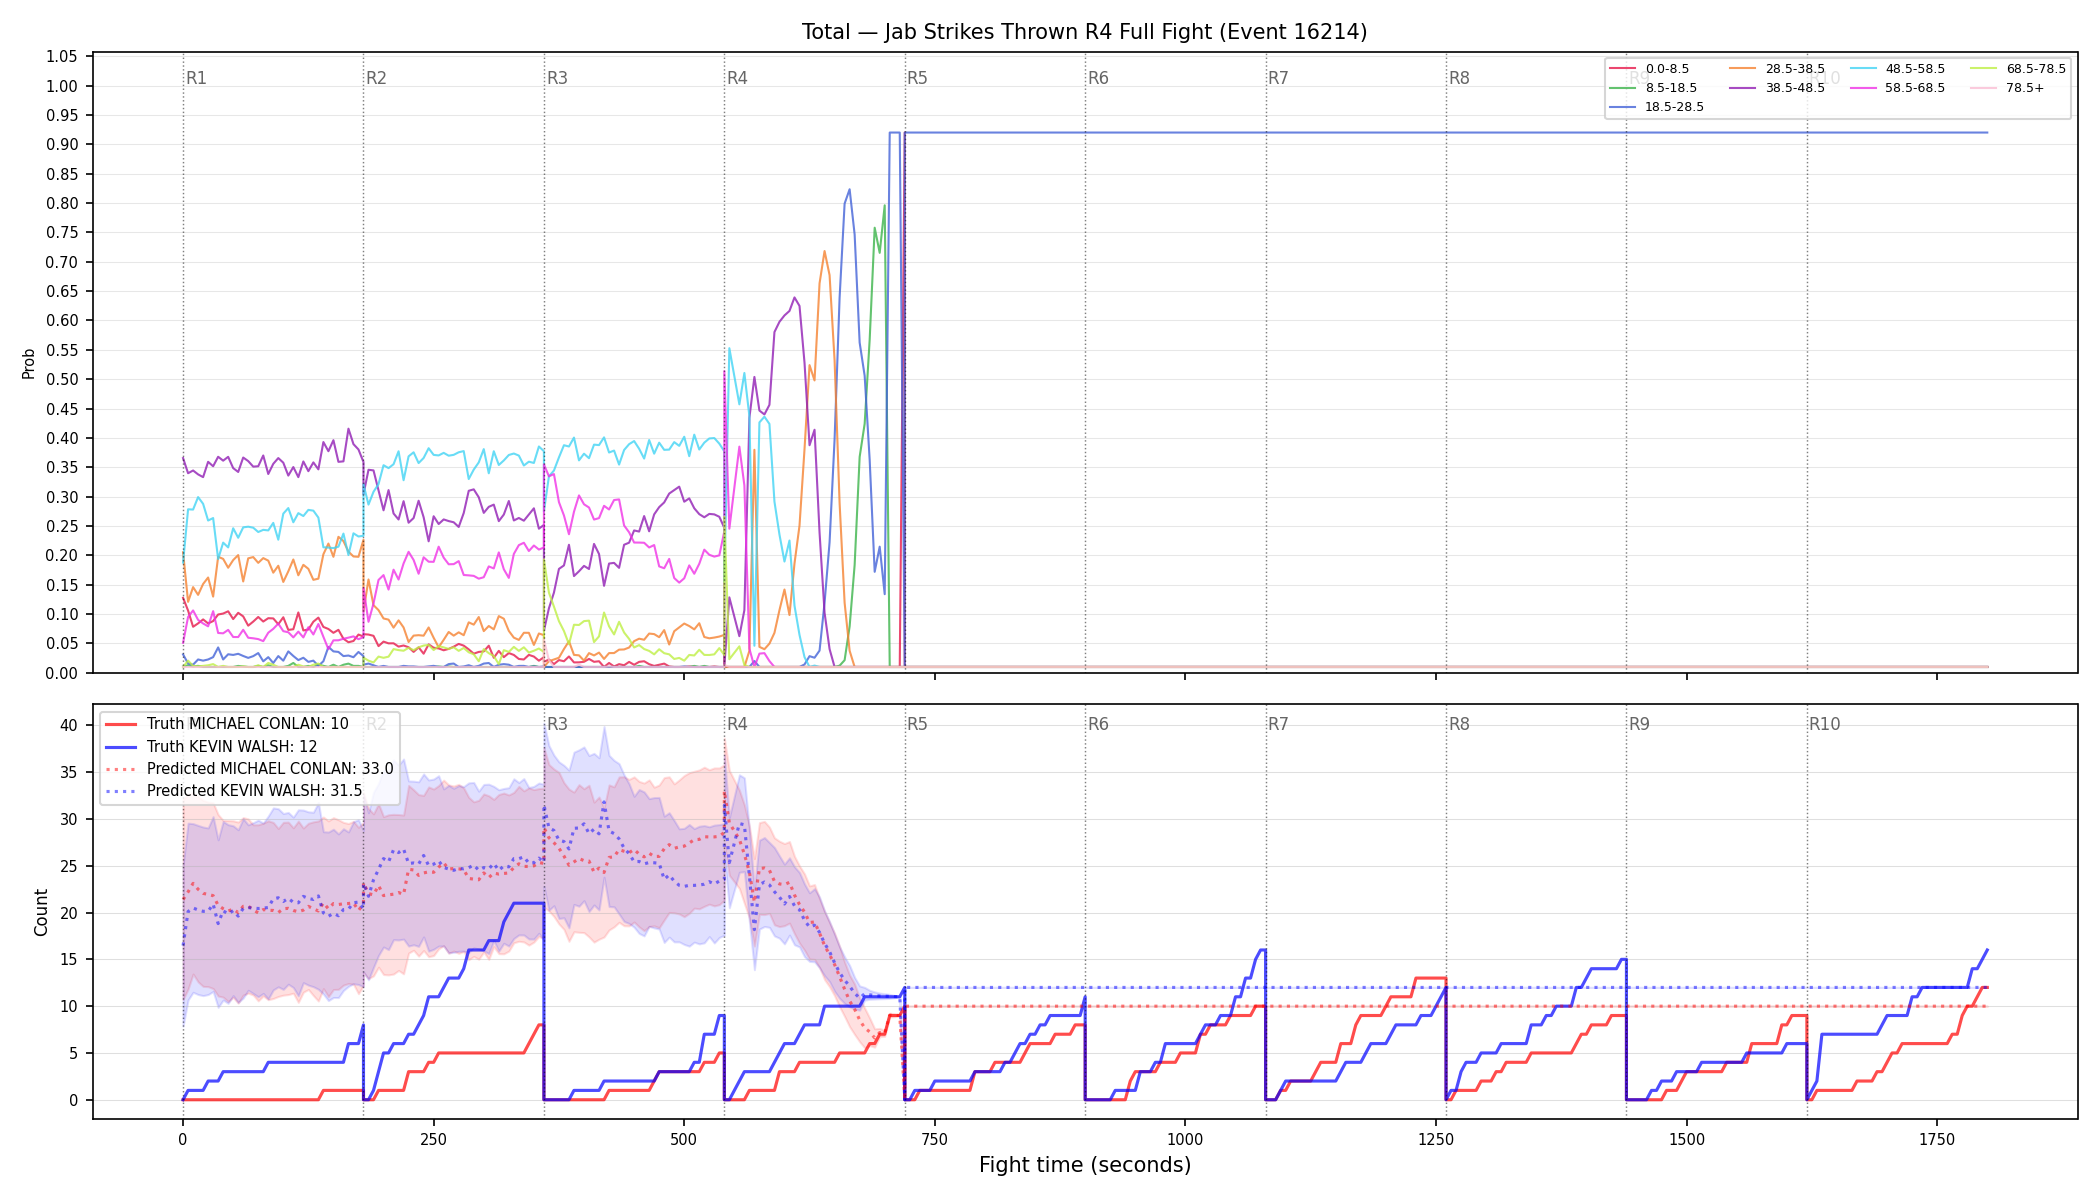Click the Truth KEVIN WALSH: 12 legend entry
The width and height of the screenshot is (2100, 1200).
211,746
